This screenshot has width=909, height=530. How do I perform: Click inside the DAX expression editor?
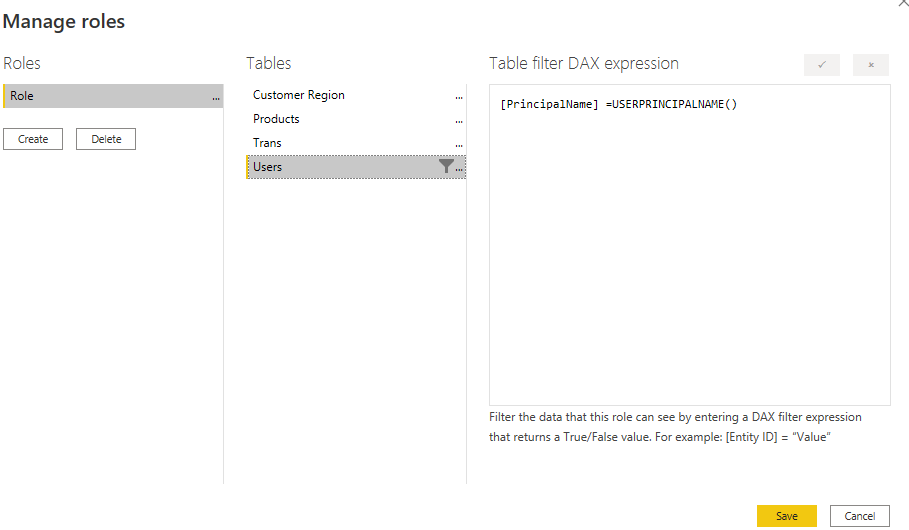point(690,245)
